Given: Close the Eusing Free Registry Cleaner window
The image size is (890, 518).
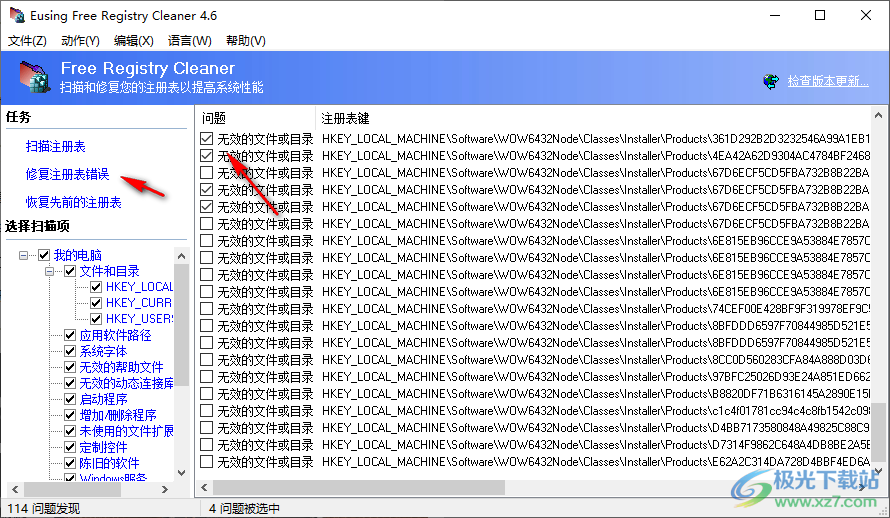Looking at the screenshot, I should pos(866,15).
